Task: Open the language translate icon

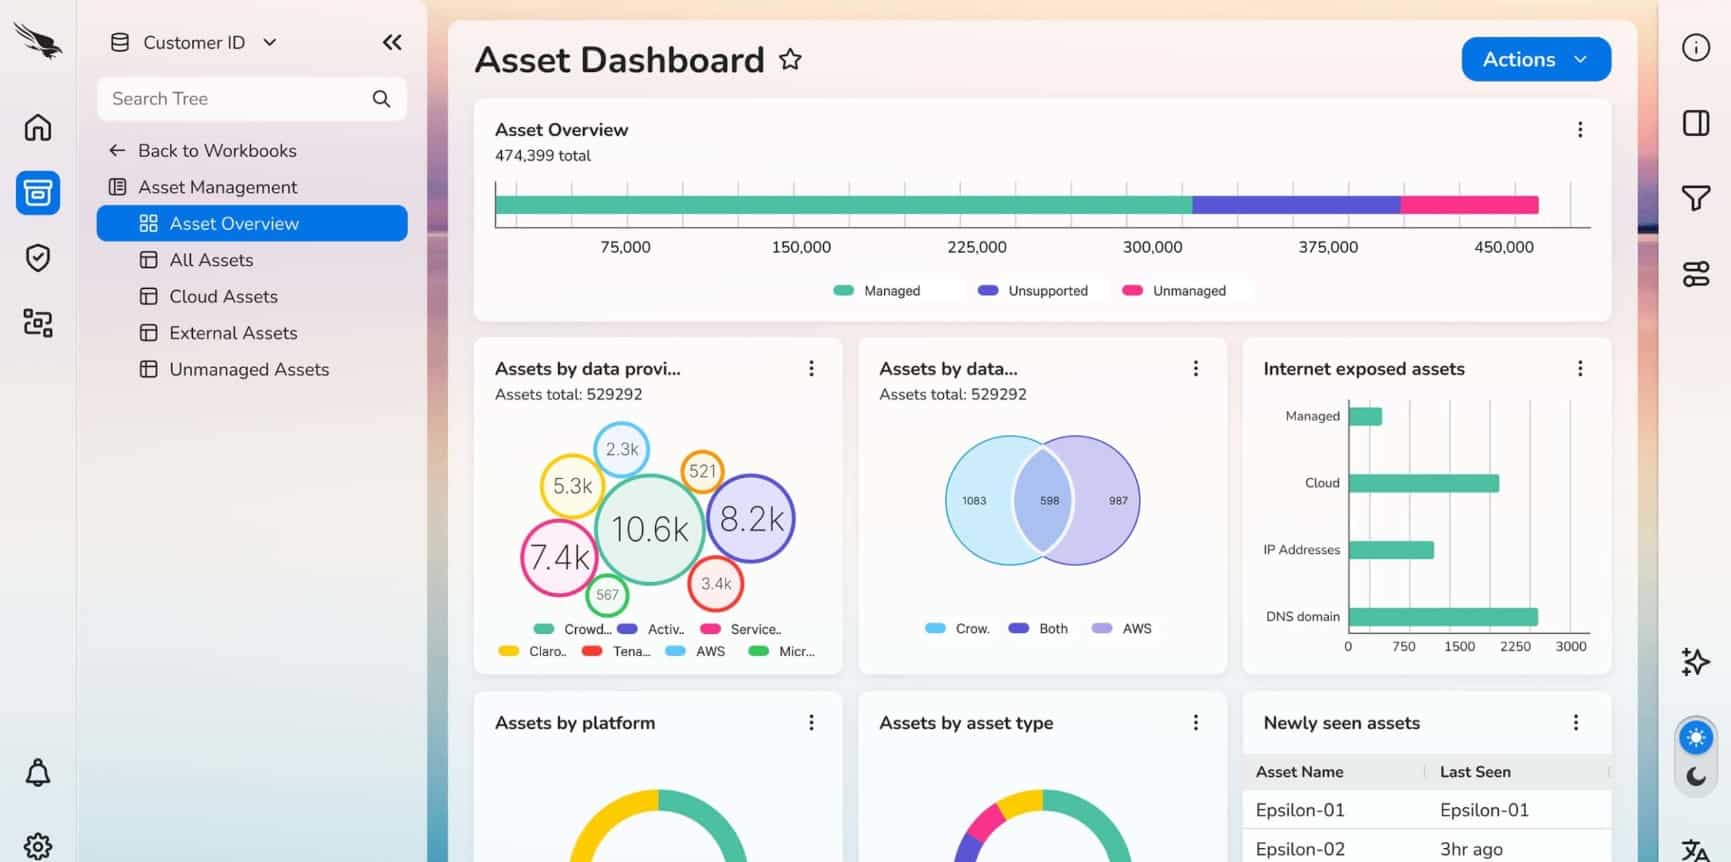Action: click(1696, 850)
